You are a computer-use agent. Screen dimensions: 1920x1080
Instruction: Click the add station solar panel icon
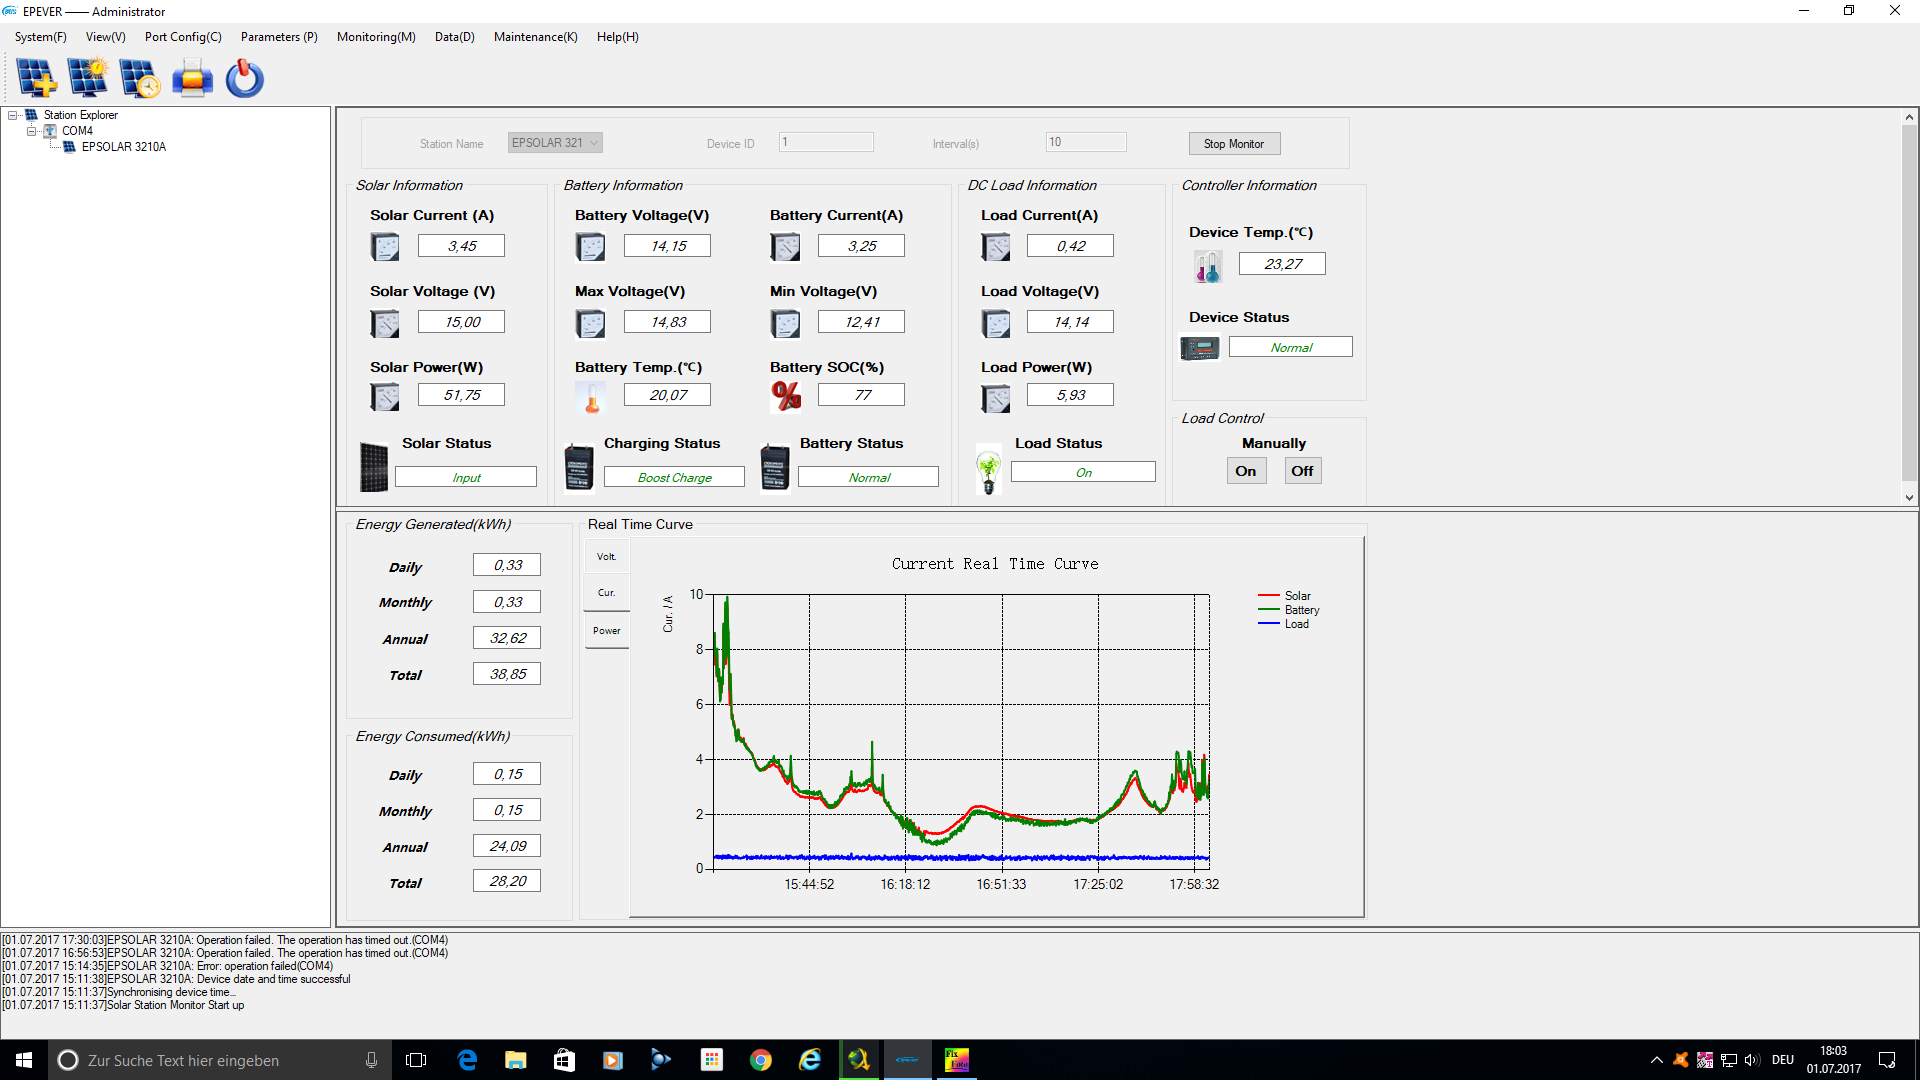tap(37, 78)
